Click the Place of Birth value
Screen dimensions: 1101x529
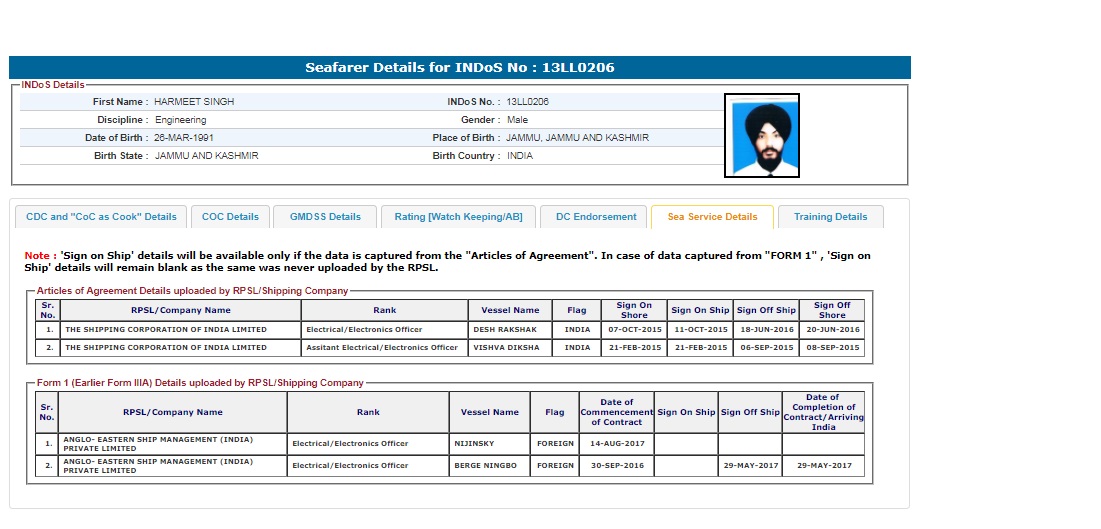pyautogui.click(x=577, y=138)
